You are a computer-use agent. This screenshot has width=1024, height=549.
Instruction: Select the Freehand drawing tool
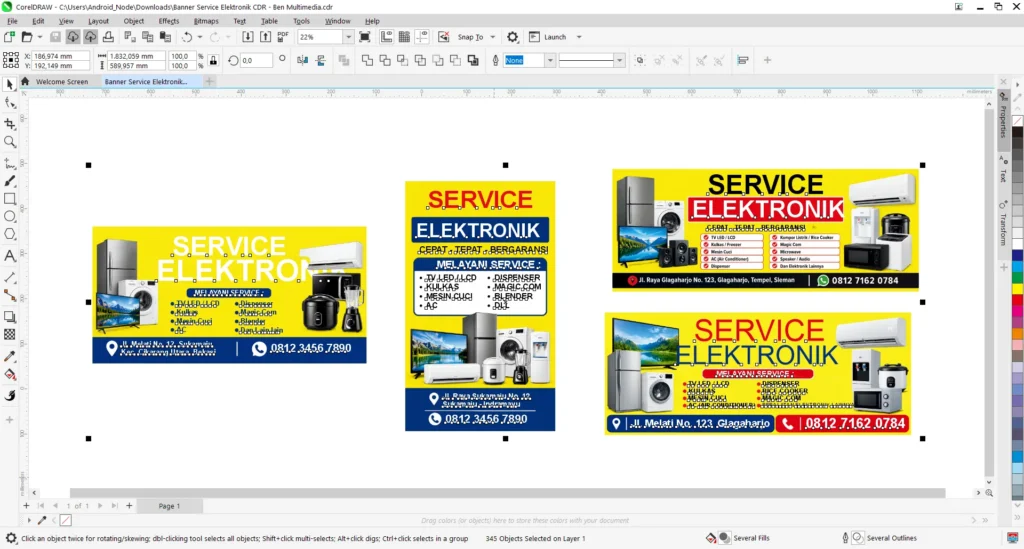click(9, 163)
